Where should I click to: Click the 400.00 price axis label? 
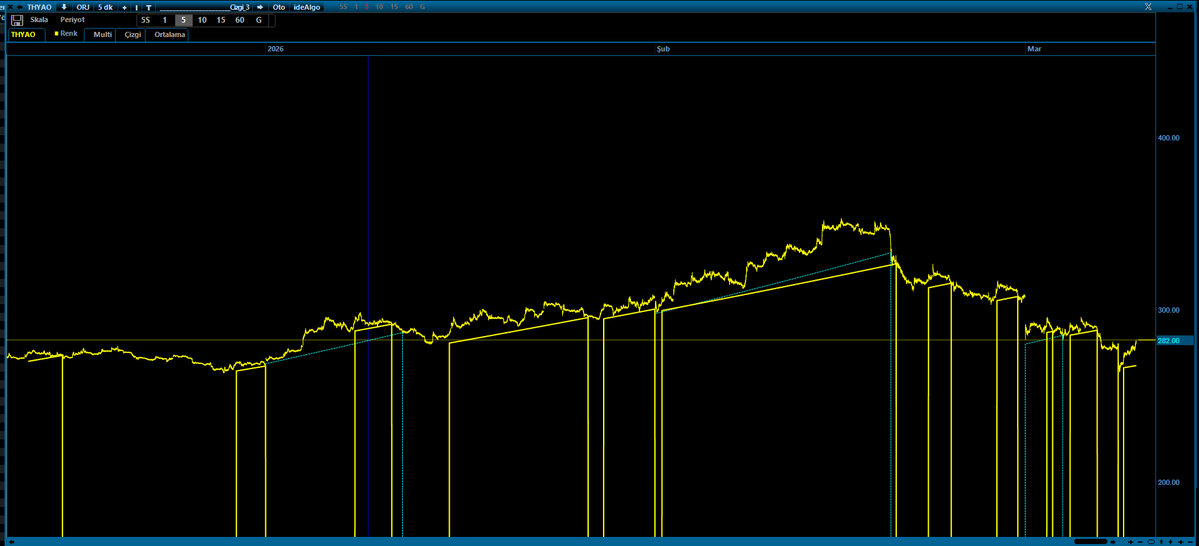coord(1168,138)
